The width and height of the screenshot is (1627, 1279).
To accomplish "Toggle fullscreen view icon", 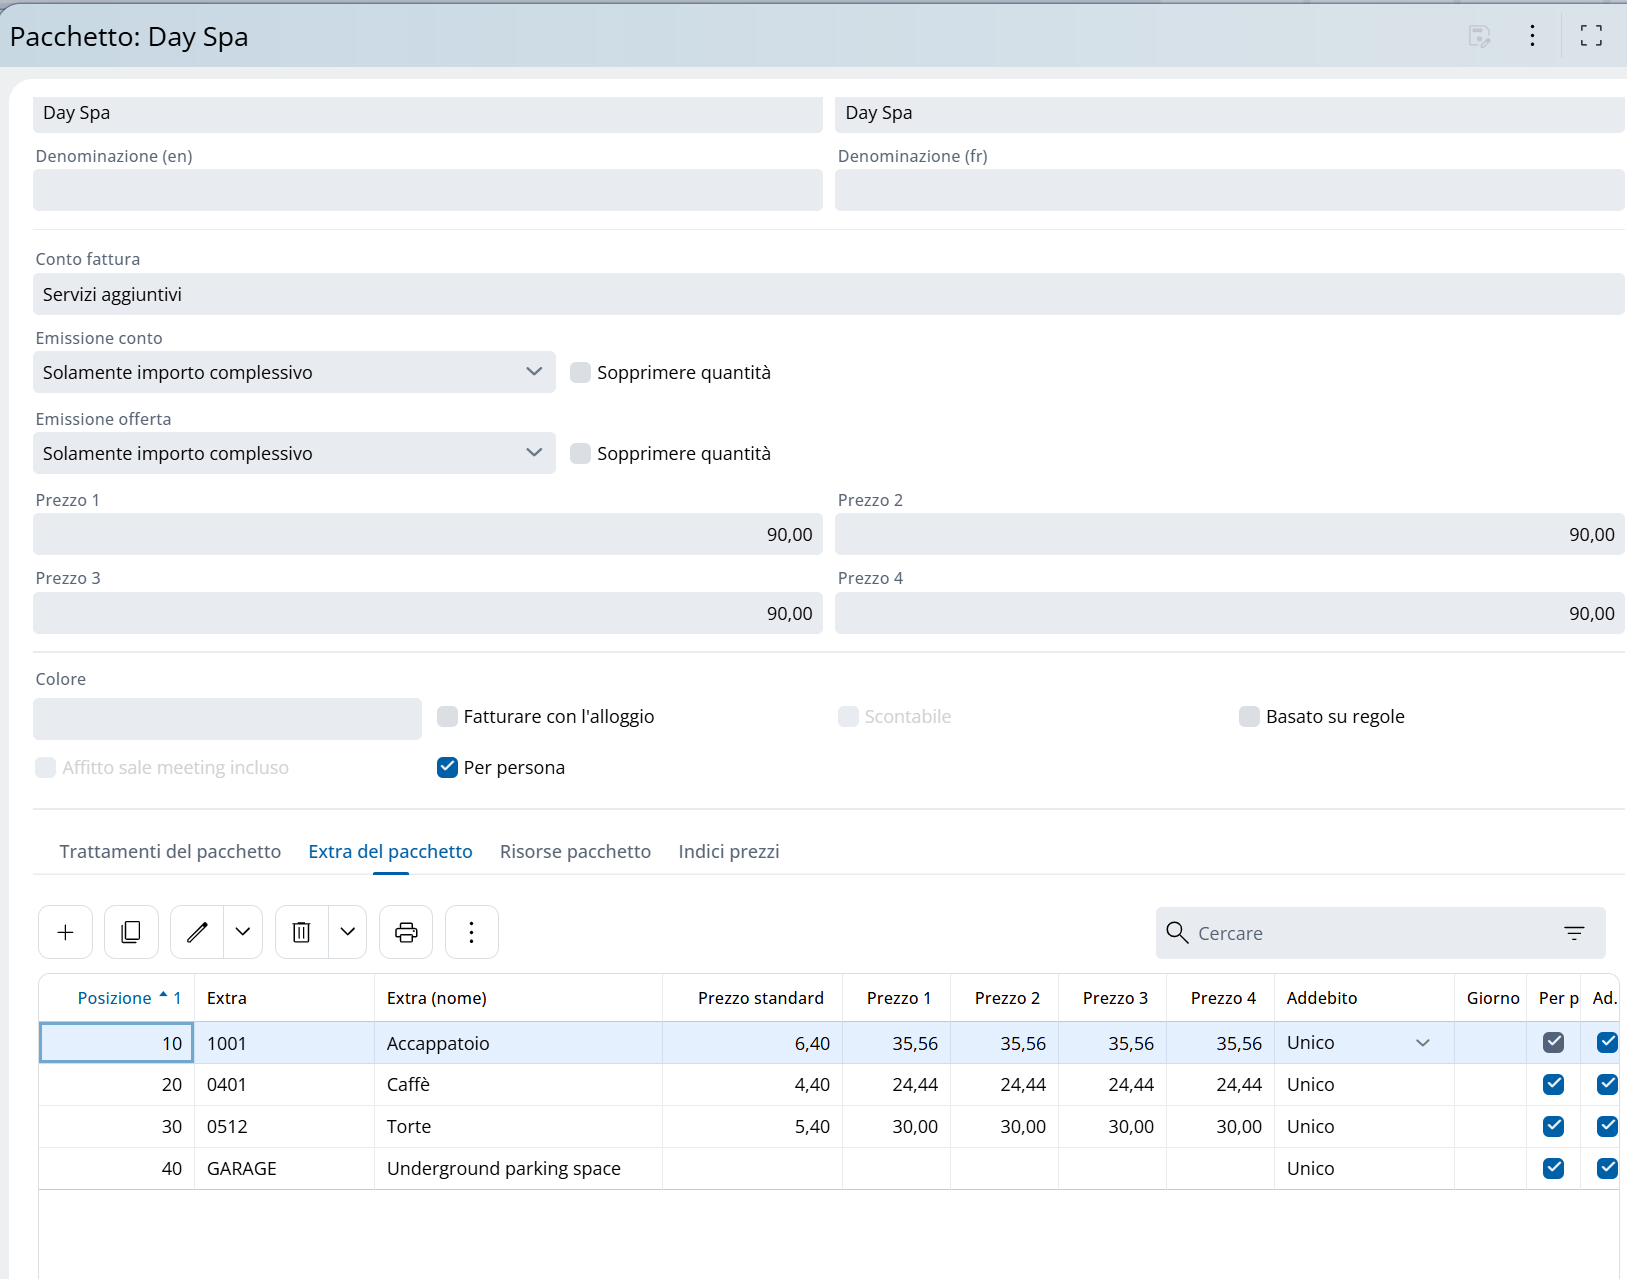I will click(x=1591, y=36).
